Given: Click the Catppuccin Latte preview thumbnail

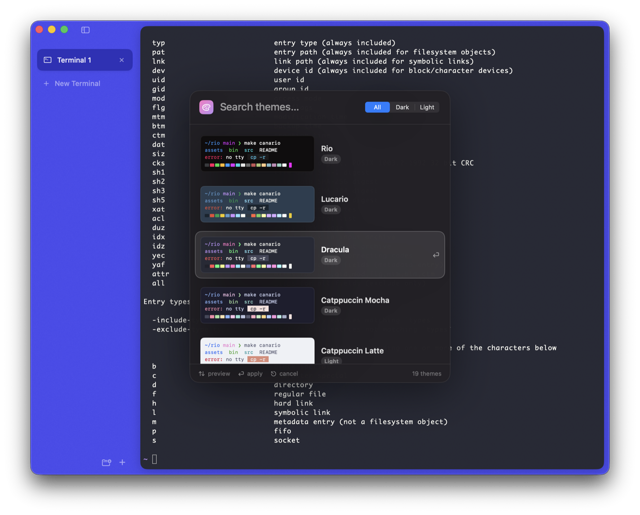Looking at the screenshot, I should click(257, 351).
